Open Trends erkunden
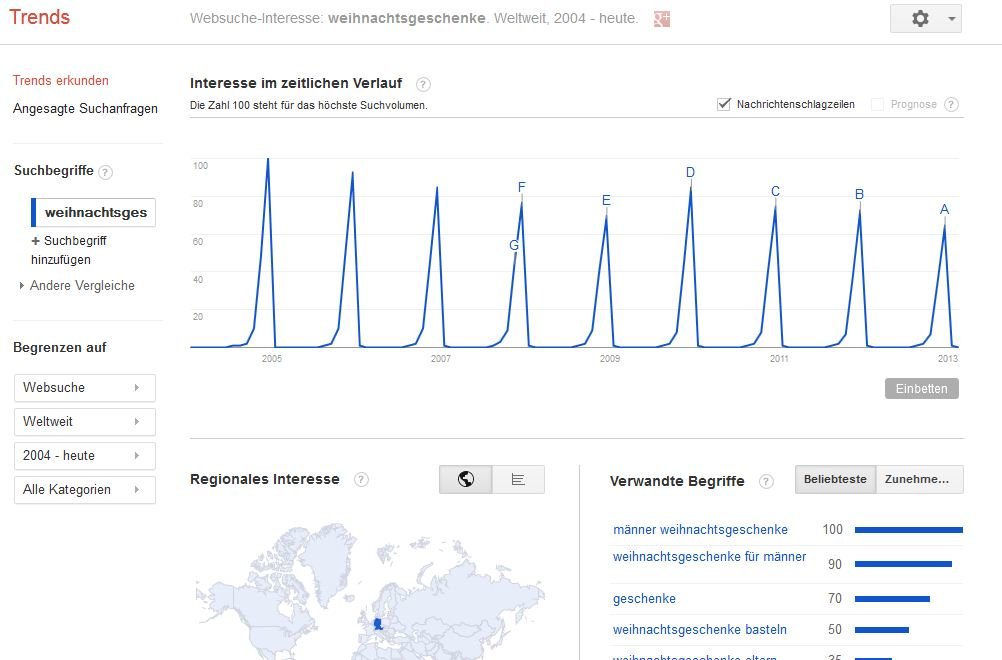The image size is (1002, 660). pyautogui.click(x=61, y=81)
